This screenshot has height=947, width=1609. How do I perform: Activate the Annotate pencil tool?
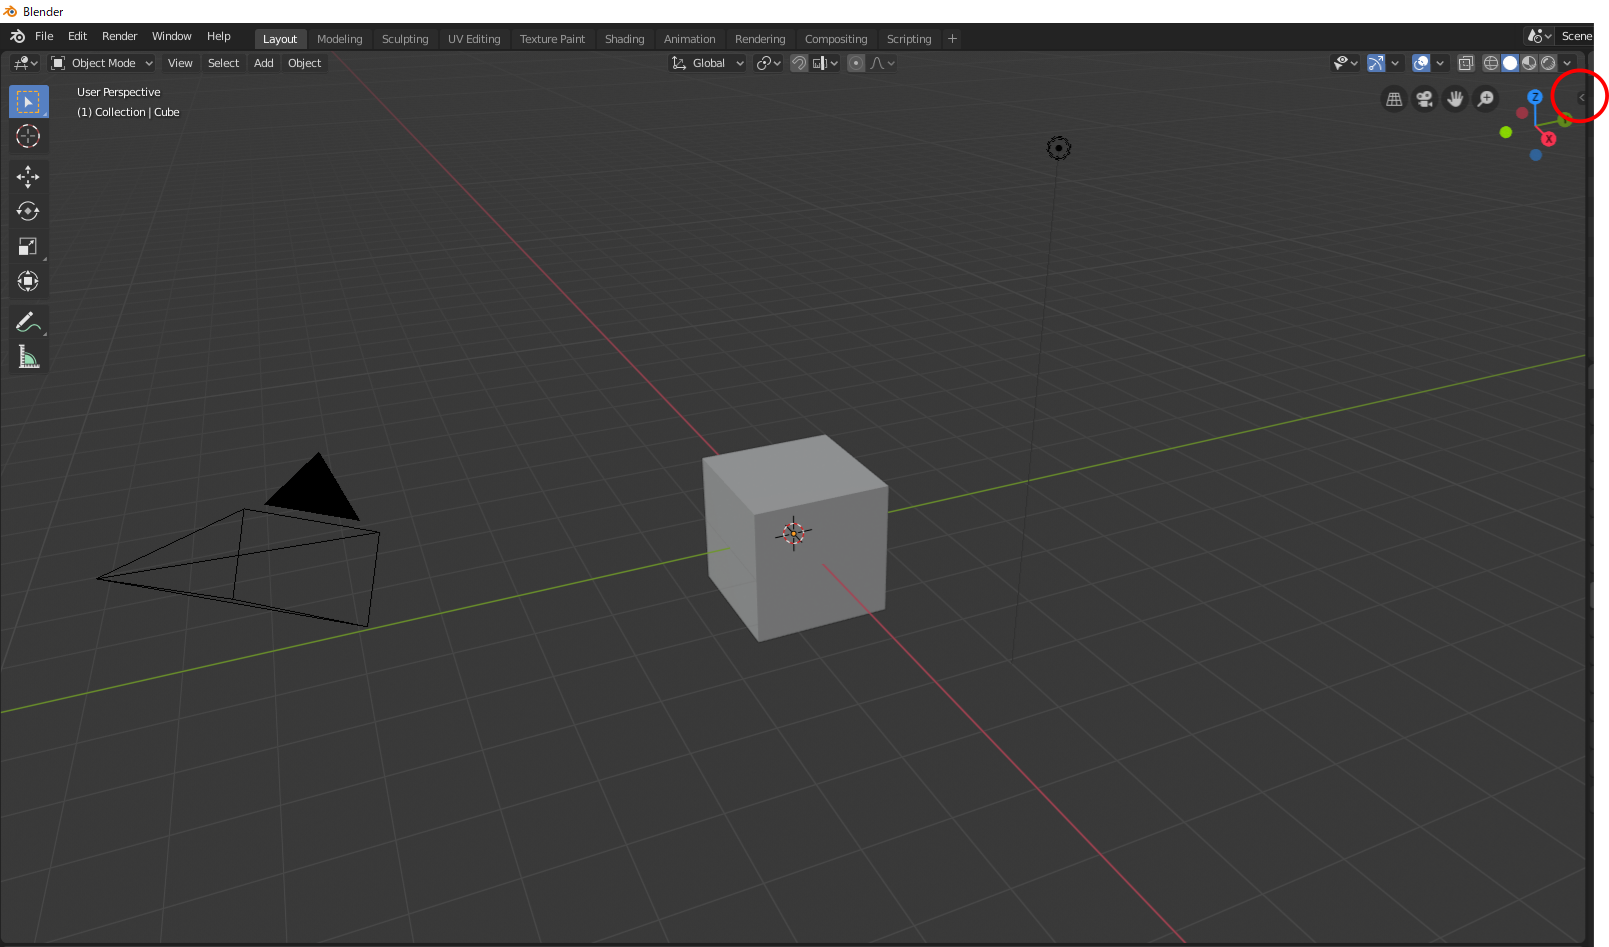tap(28, 322)
